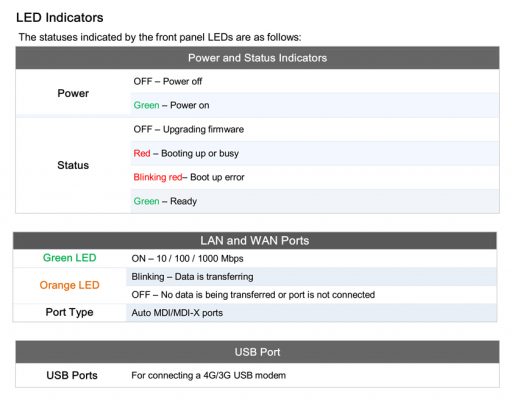This screenshot has width=512, height=400.
Task: Select the 'Power' row label
Action: tap(73, 93)
